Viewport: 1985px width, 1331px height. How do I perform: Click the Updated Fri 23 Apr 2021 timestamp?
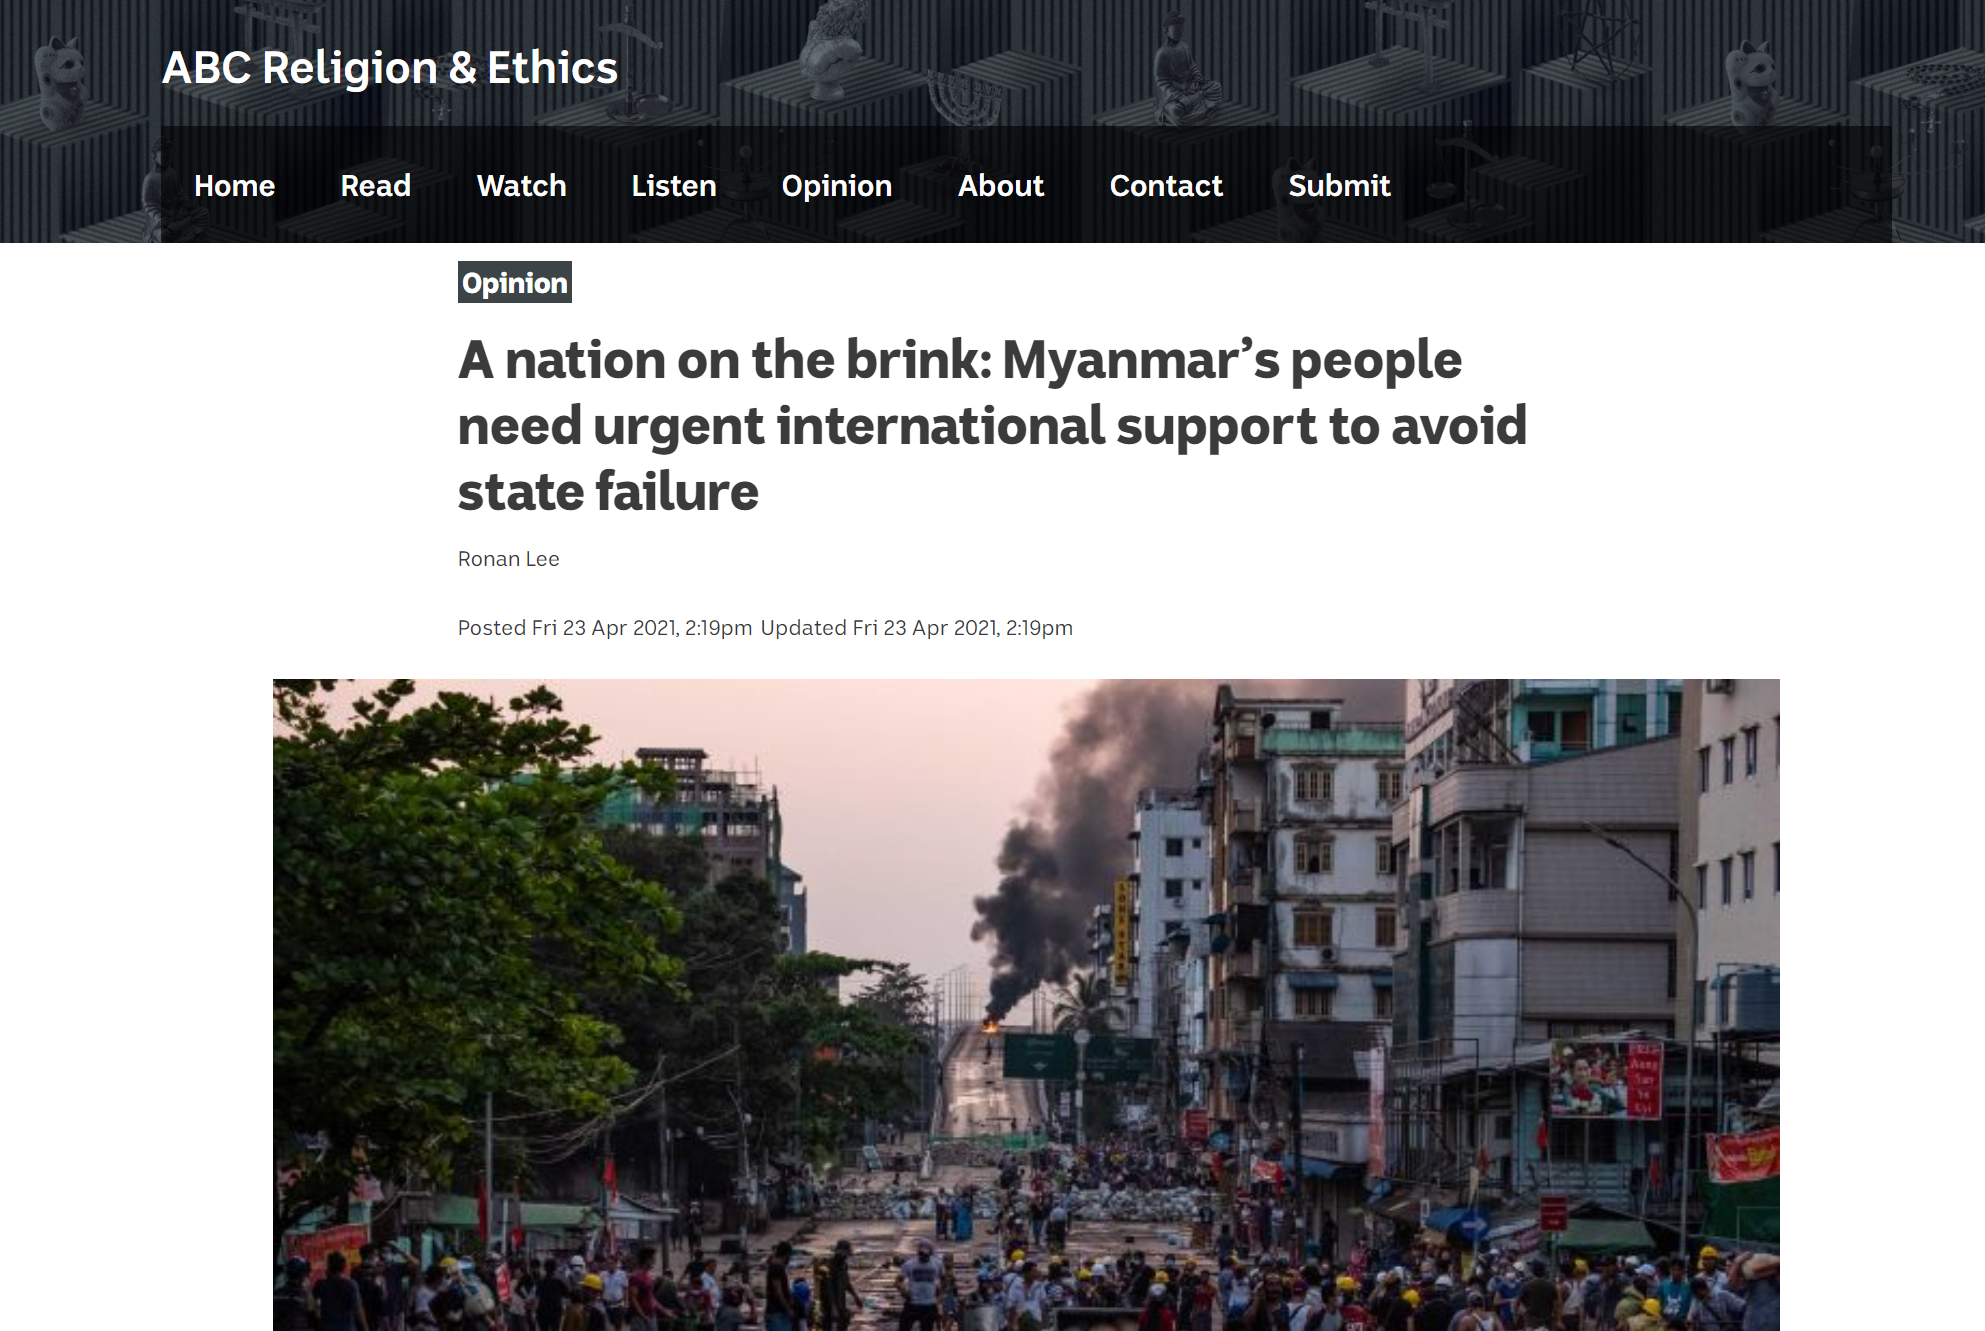point(916,628)
